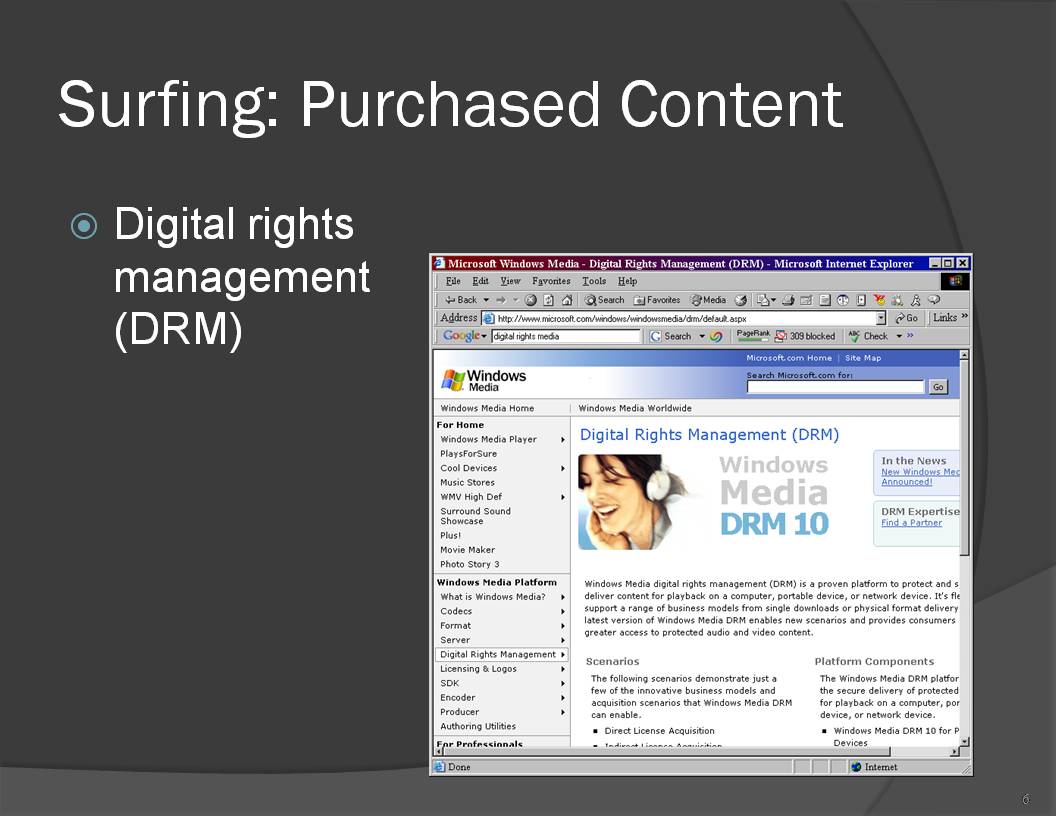Click the Google toolbar logo
Screen dimensions: 1056x816
coord(461,335)
